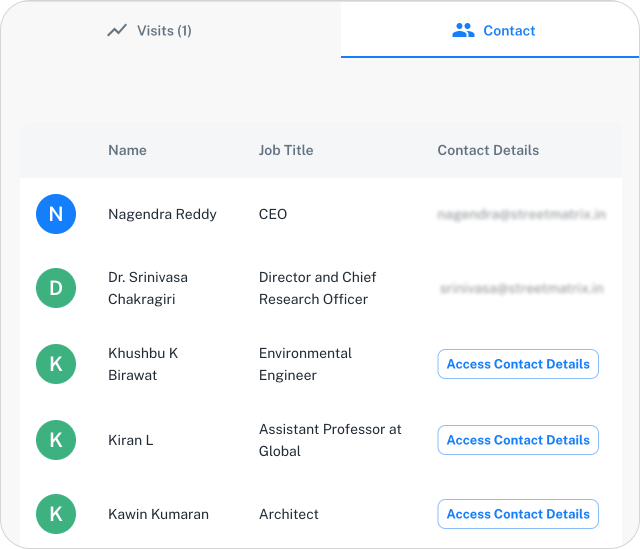This screenshot has height=549, width=640.
Task: Access contact details for Kiran L
Action: 518,440
